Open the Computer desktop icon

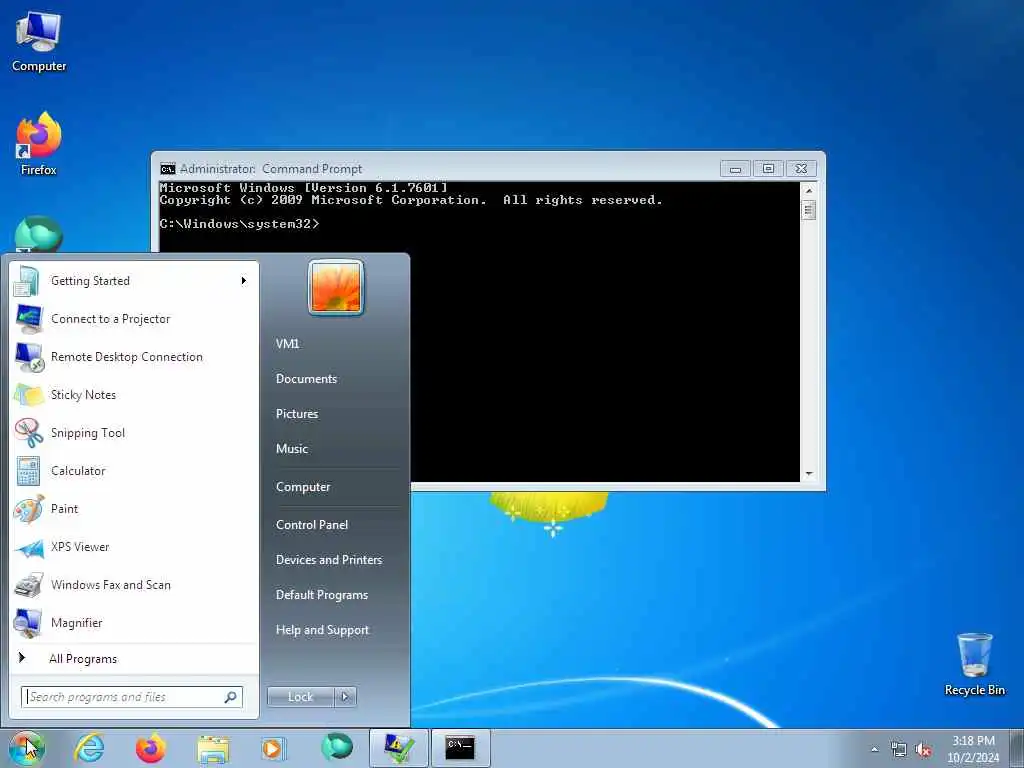coord(39,40)
